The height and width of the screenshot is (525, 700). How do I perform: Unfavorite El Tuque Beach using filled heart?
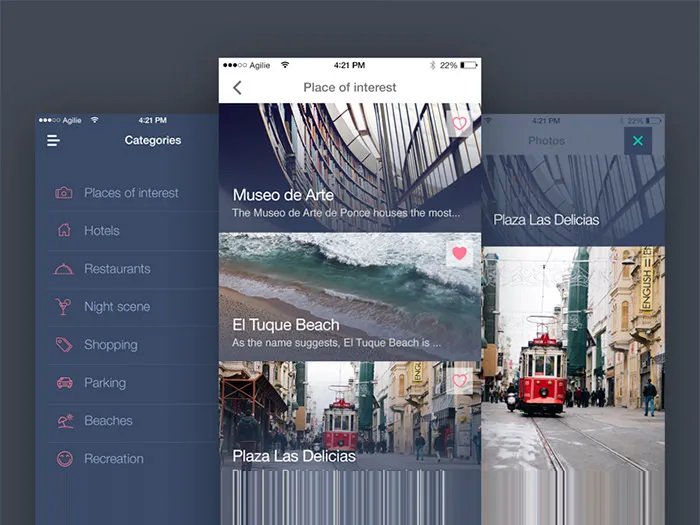pyautogui.click(x=459, y=253)
